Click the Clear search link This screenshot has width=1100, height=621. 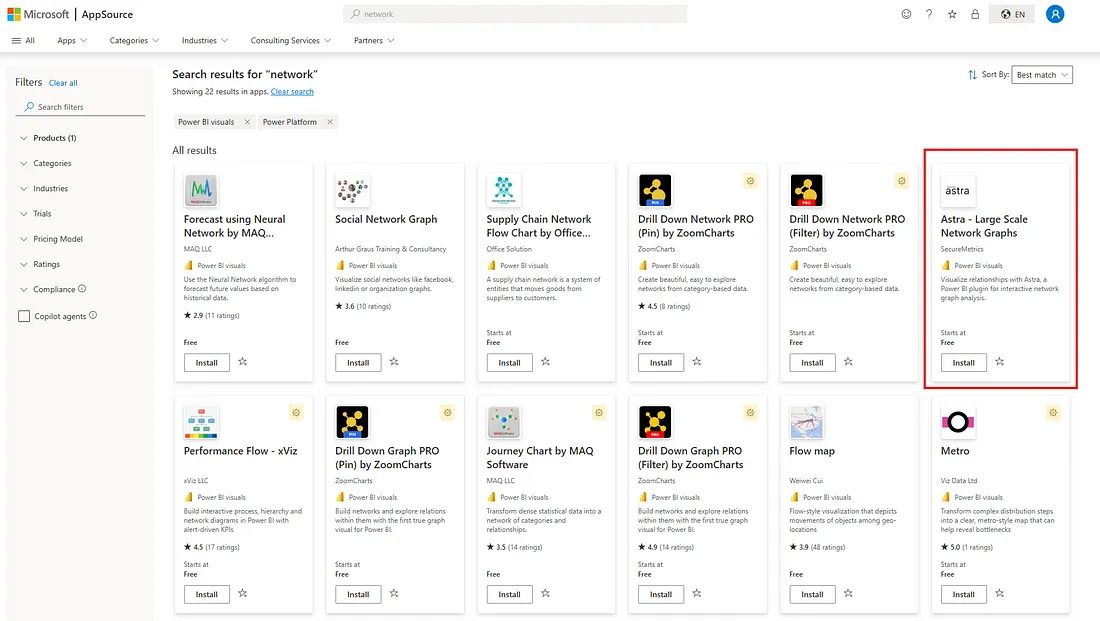pyautogui.click(x=292, y=92)
